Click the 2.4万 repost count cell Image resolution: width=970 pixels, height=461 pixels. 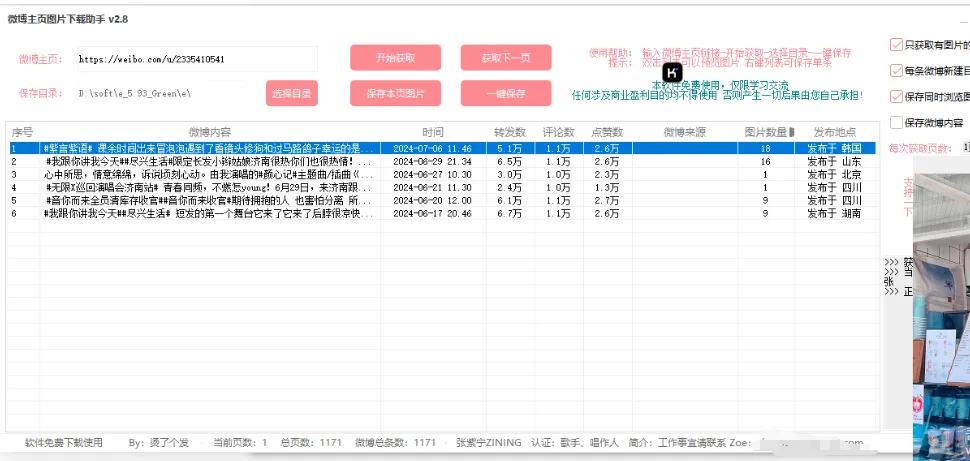point(510,187)
